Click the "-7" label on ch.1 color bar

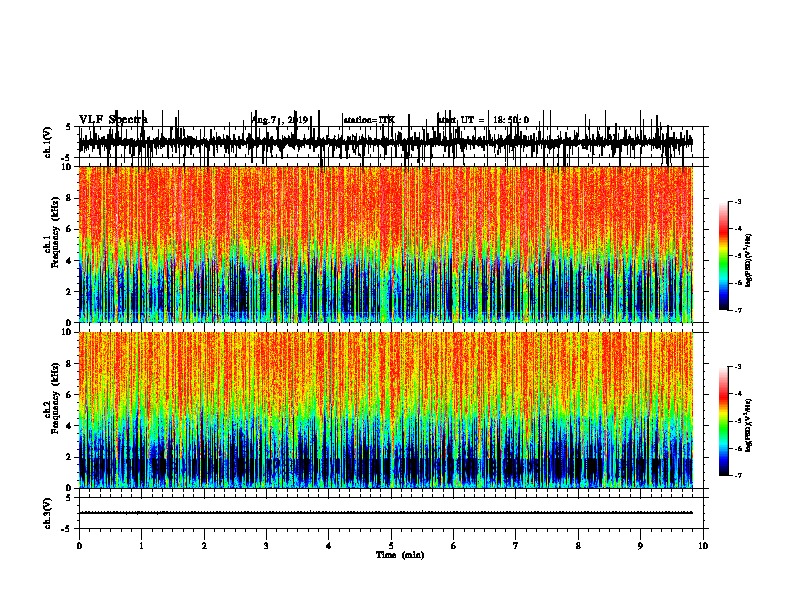click(738, 310)
